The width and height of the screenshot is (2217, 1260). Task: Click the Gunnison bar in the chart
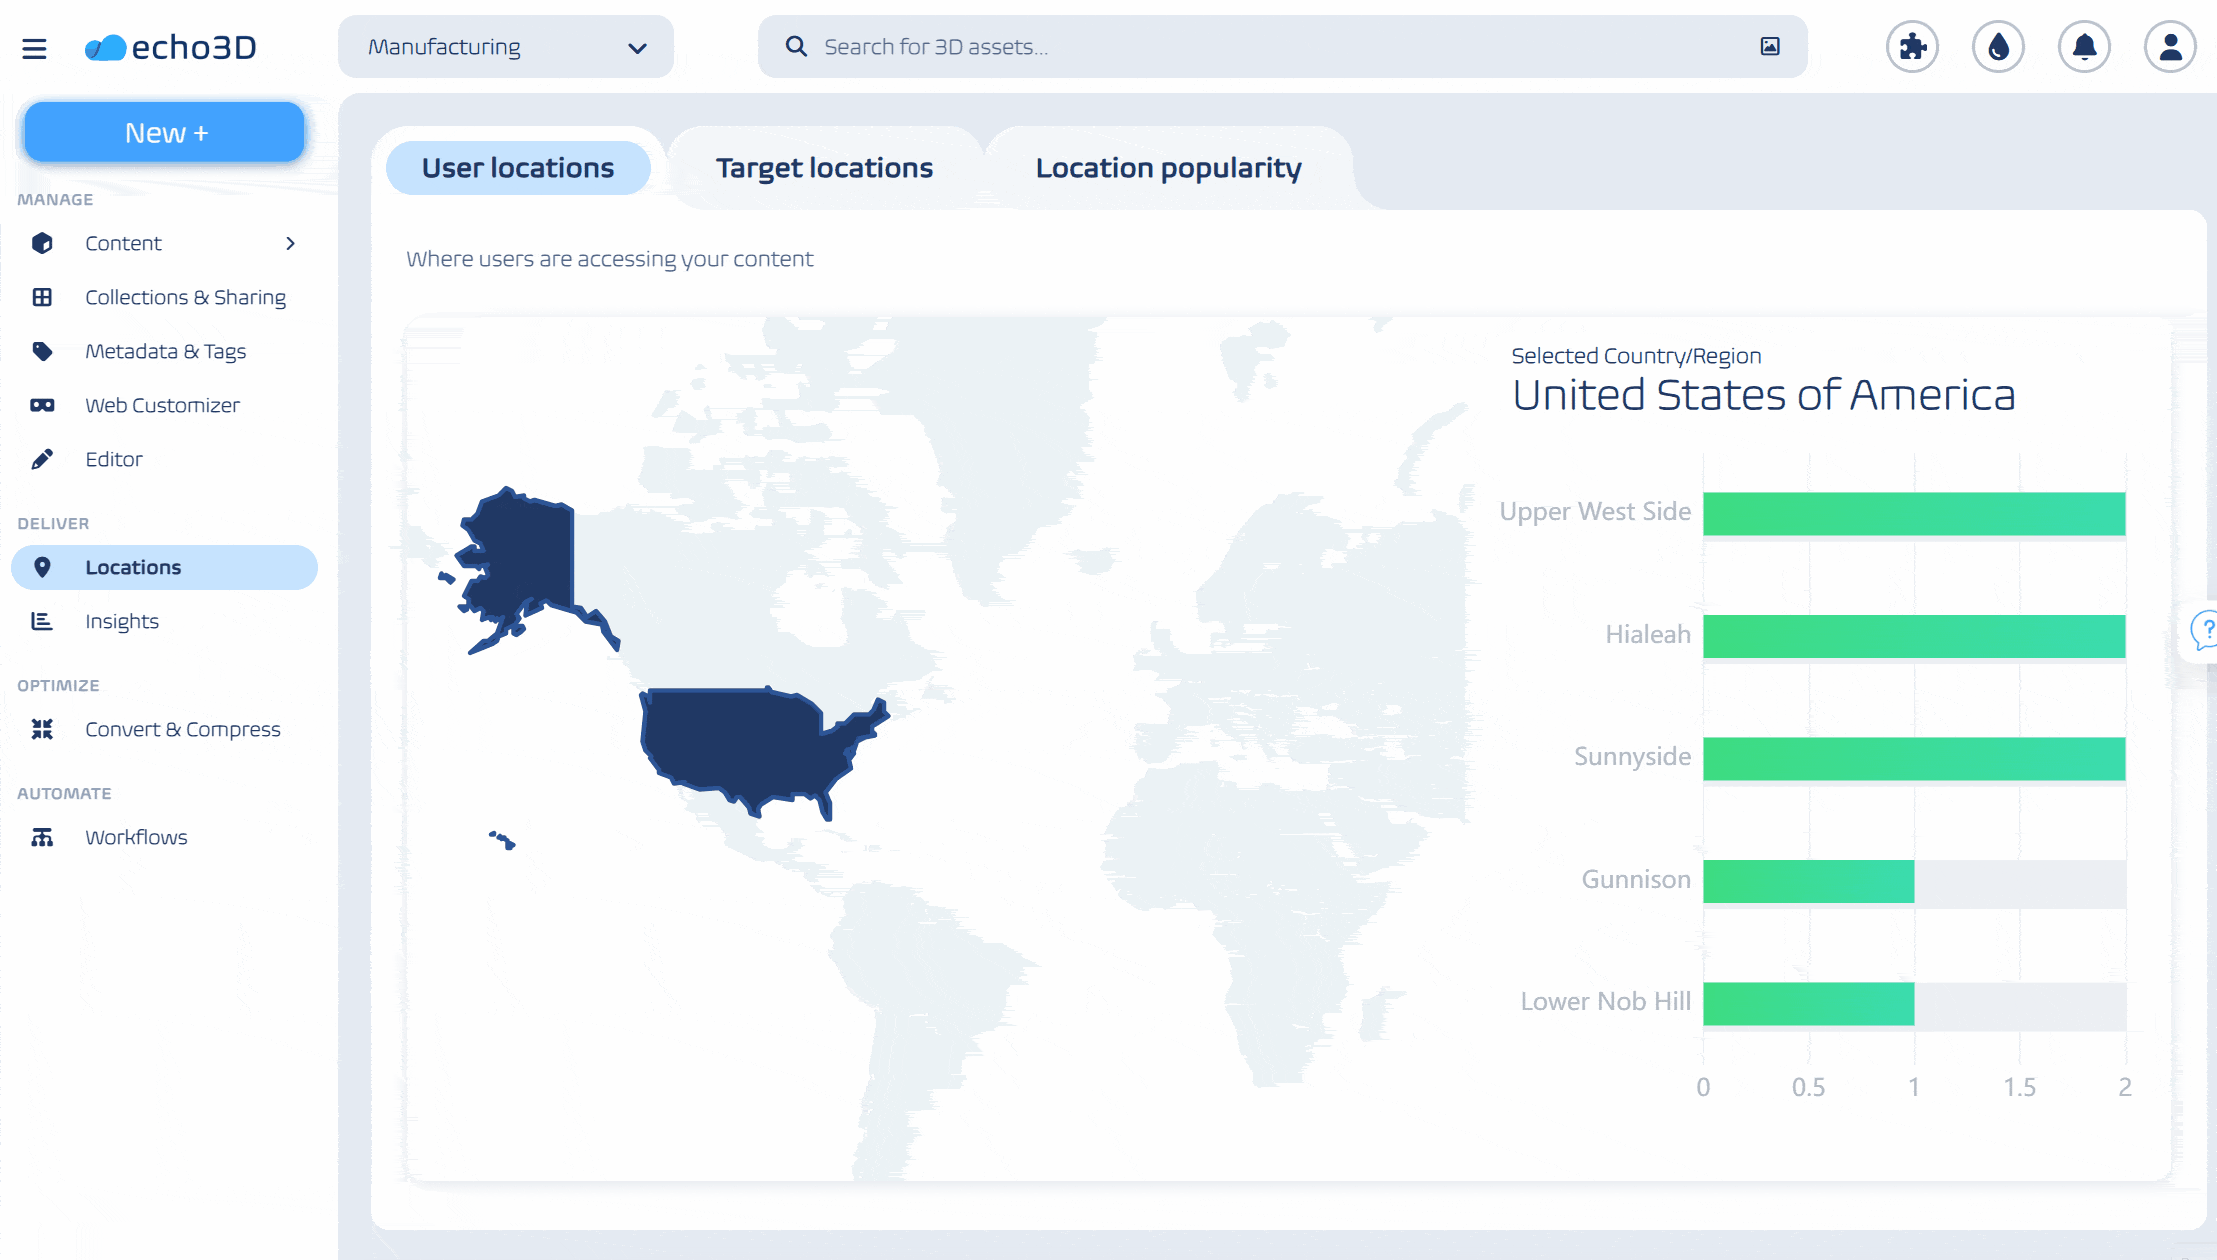pos(1808,881)
